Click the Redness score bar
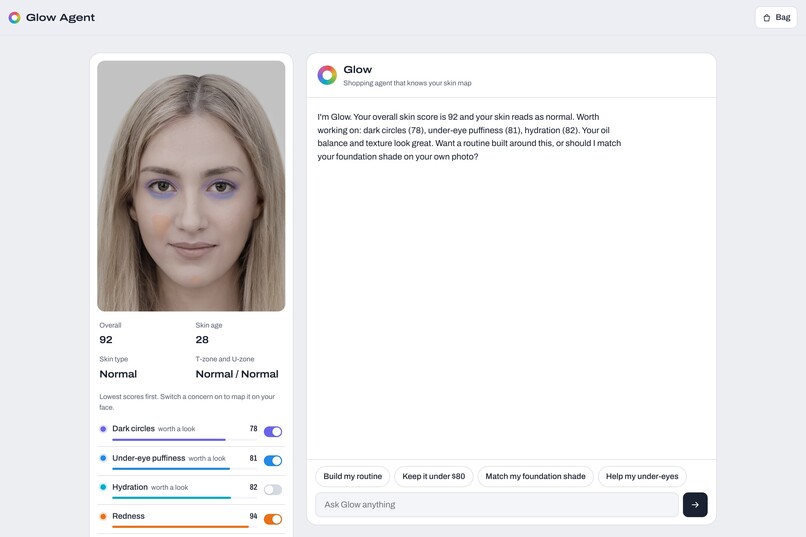Image resolution: width=806 pixels, height=537 pixels. coord(184,527)
